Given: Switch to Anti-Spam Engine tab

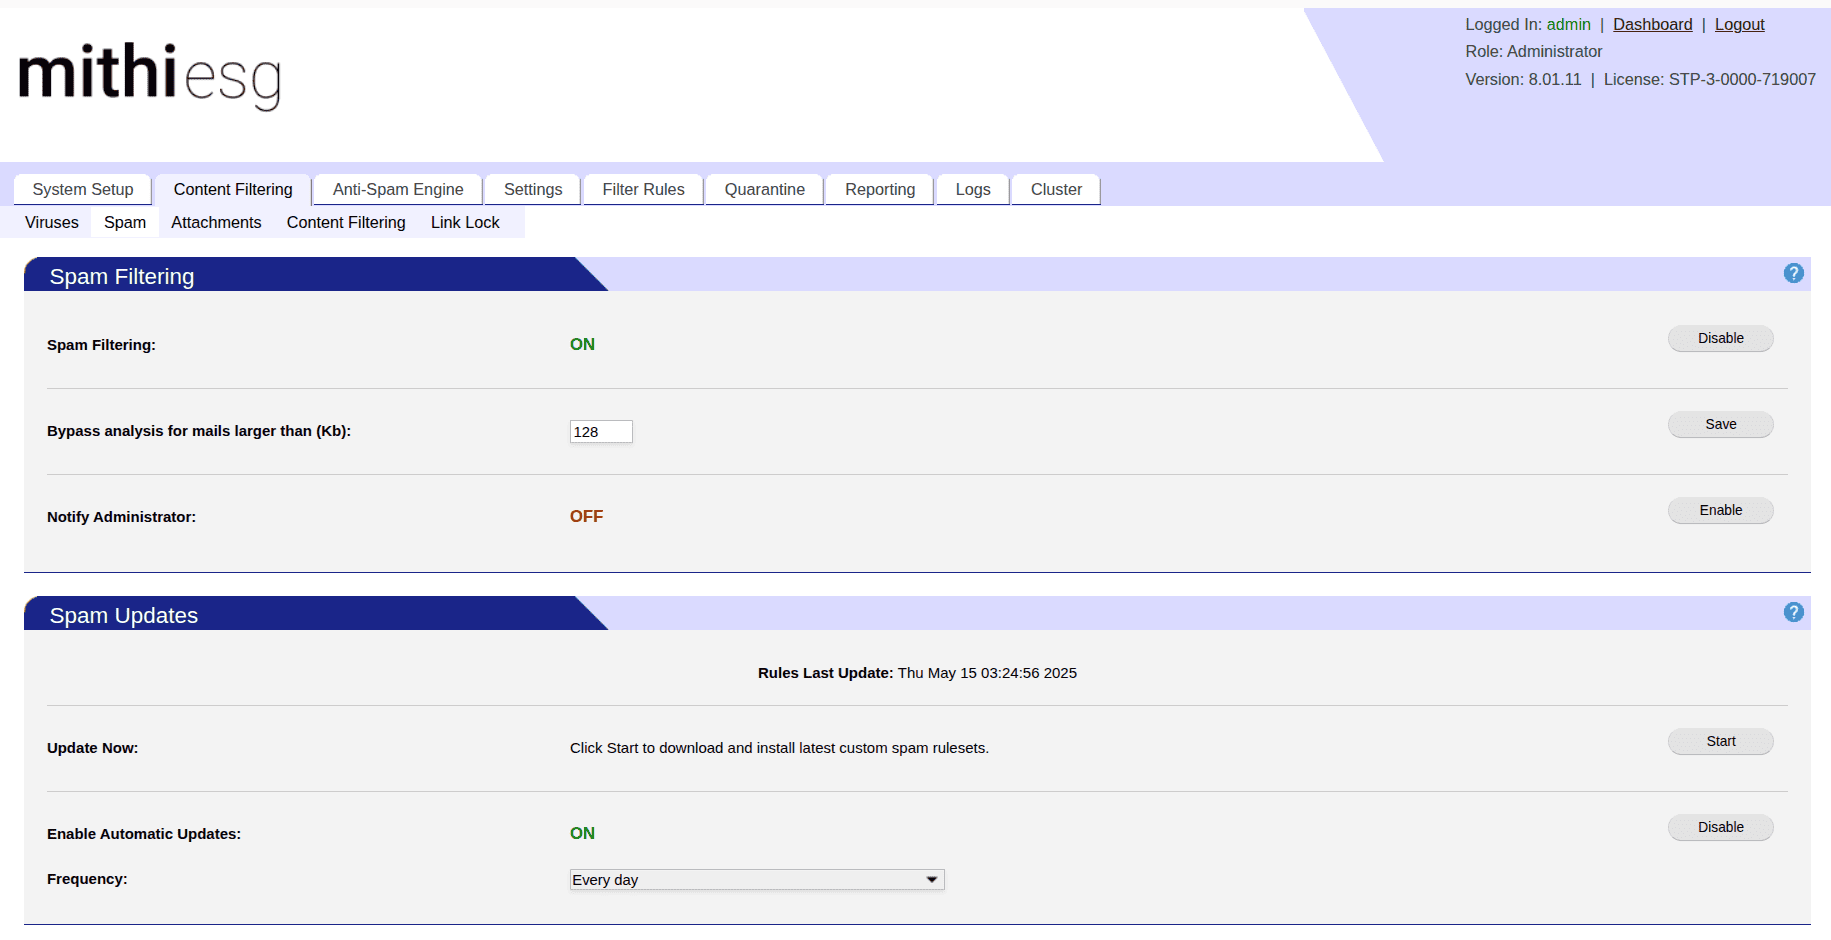Looking at the screenshot, I should tap(398, 189).
